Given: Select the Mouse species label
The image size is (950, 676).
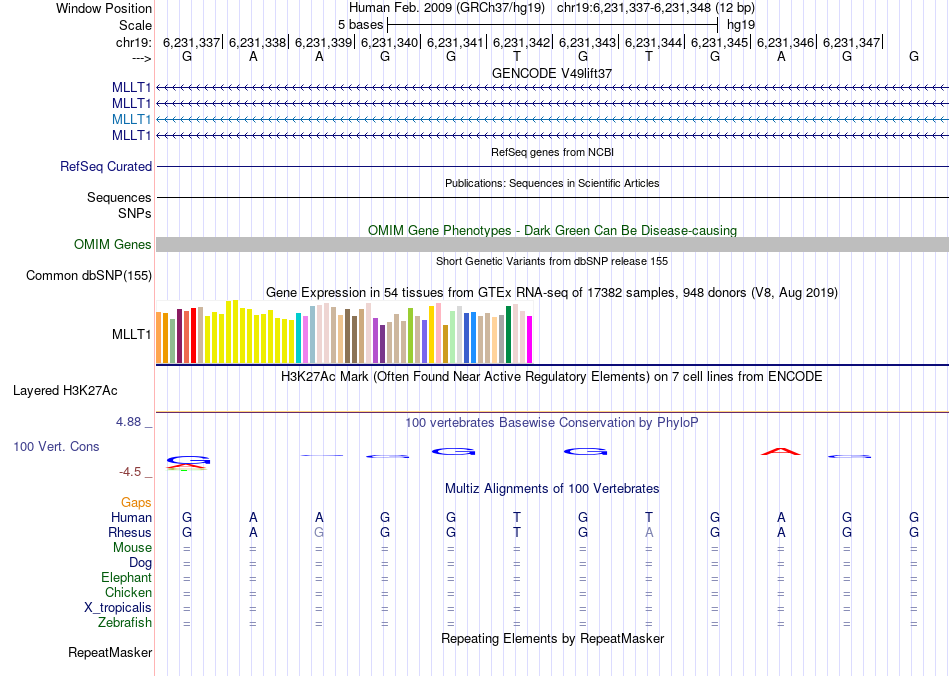Looking at the screenshot, I should [132, 548].
